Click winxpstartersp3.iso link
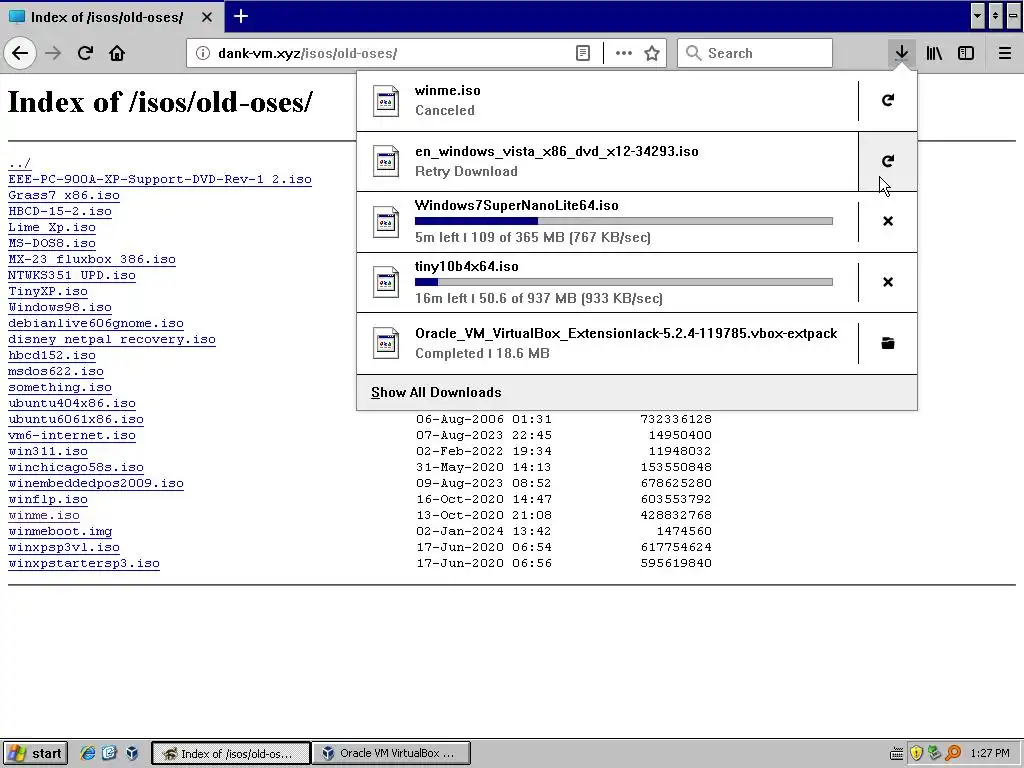1024x768 pixels. tap(84, 563)
